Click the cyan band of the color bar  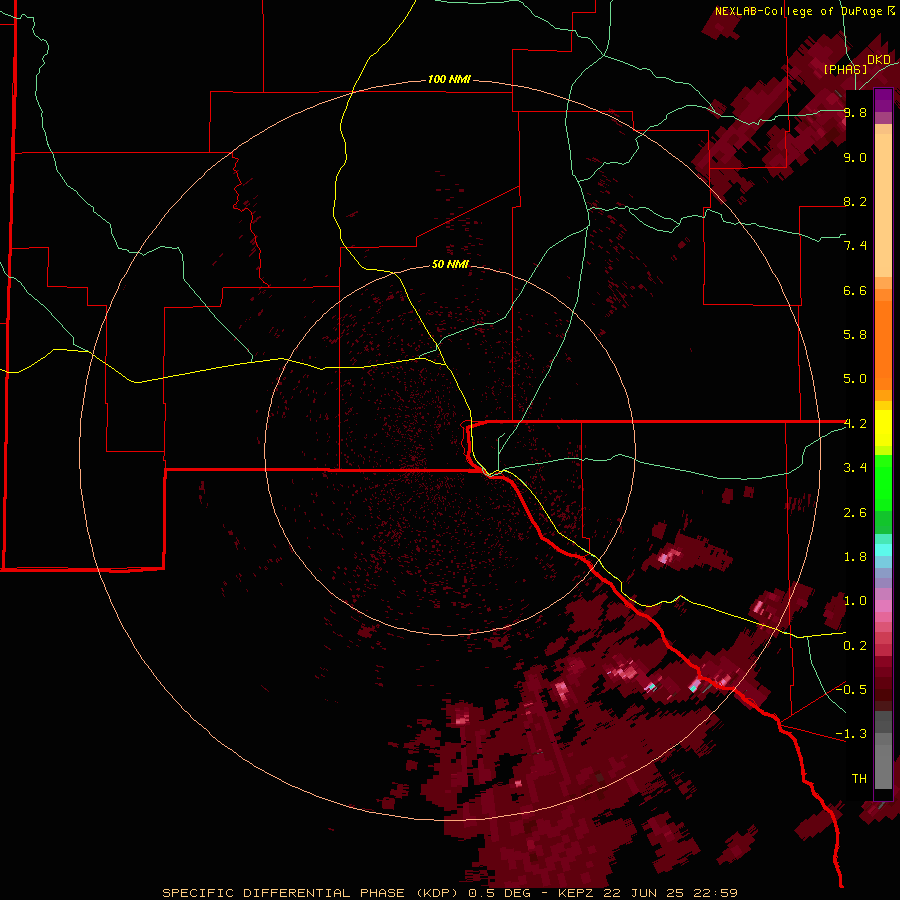(883, 550)
